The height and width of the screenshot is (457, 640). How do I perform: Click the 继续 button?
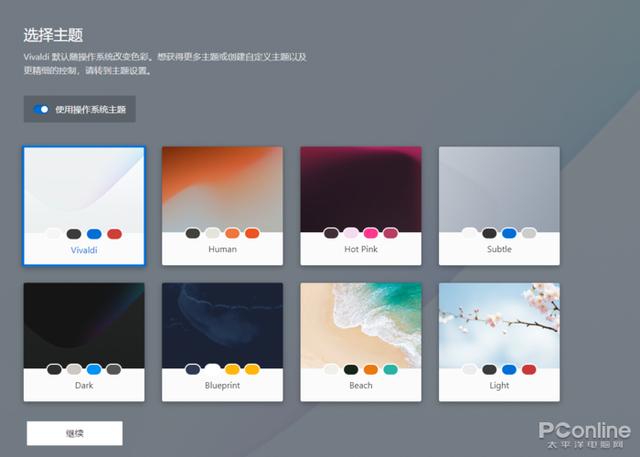75,433
